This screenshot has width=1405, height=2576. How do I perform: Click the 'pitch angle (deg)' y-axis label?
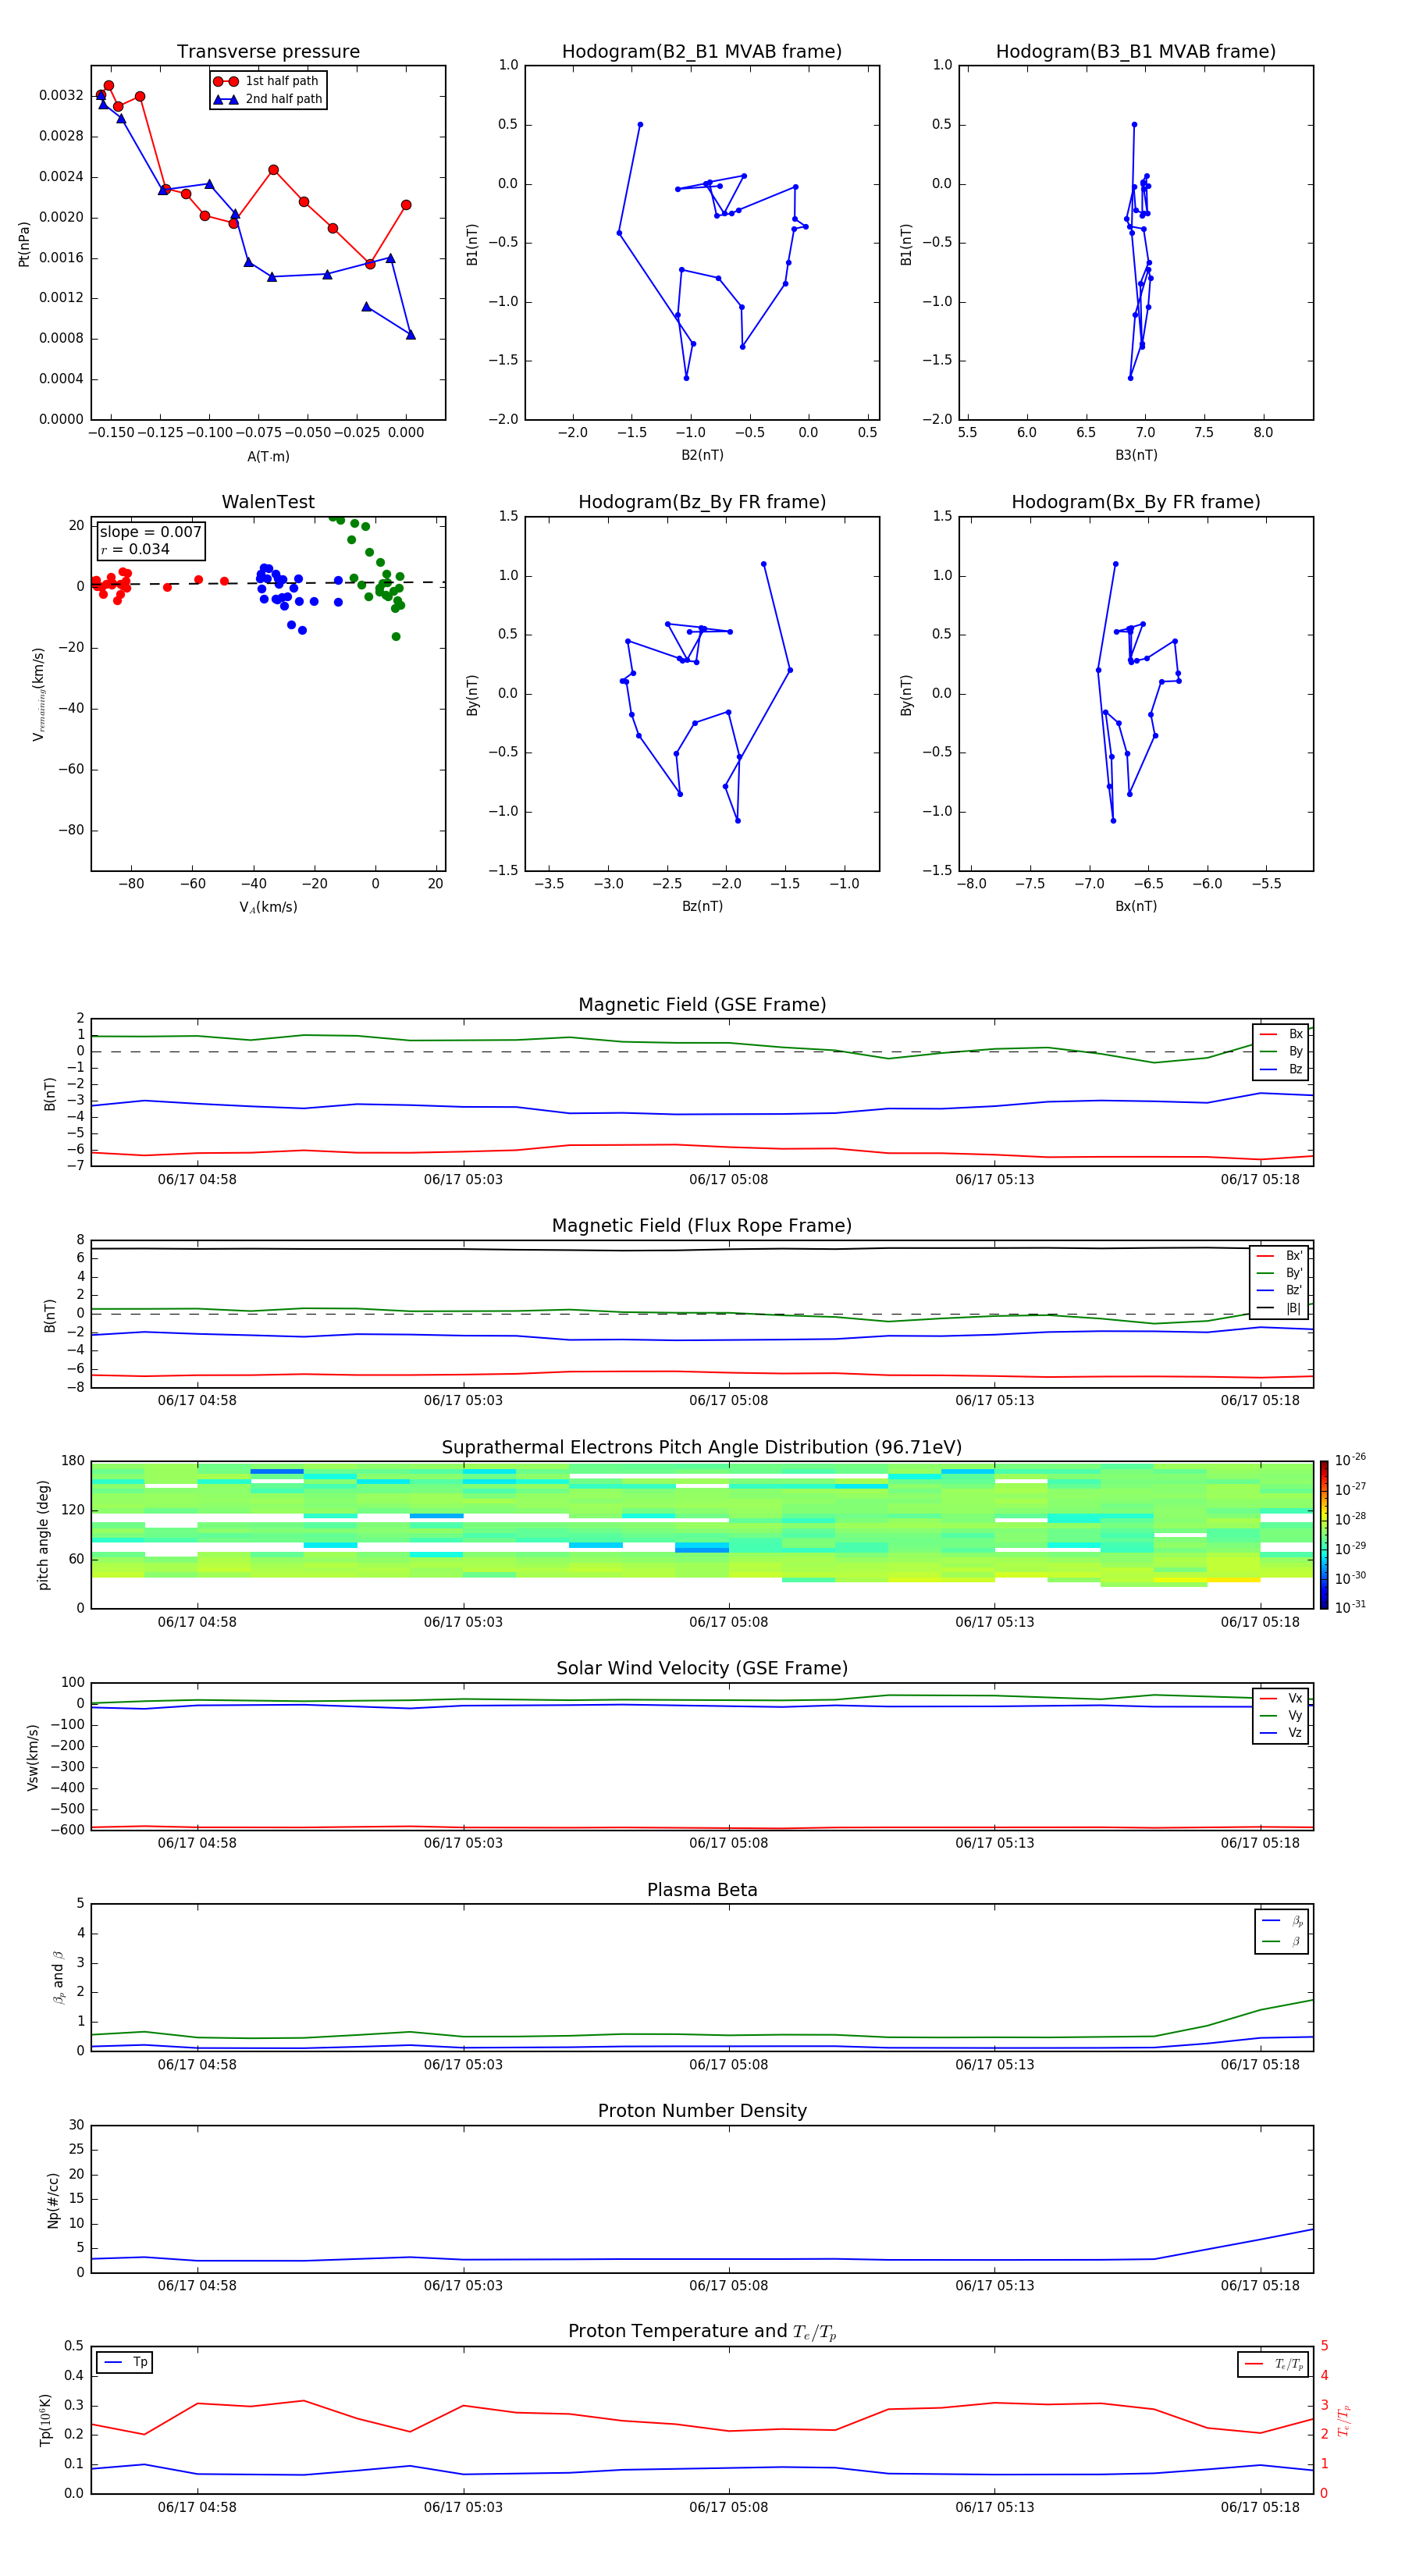(43, 1535)
